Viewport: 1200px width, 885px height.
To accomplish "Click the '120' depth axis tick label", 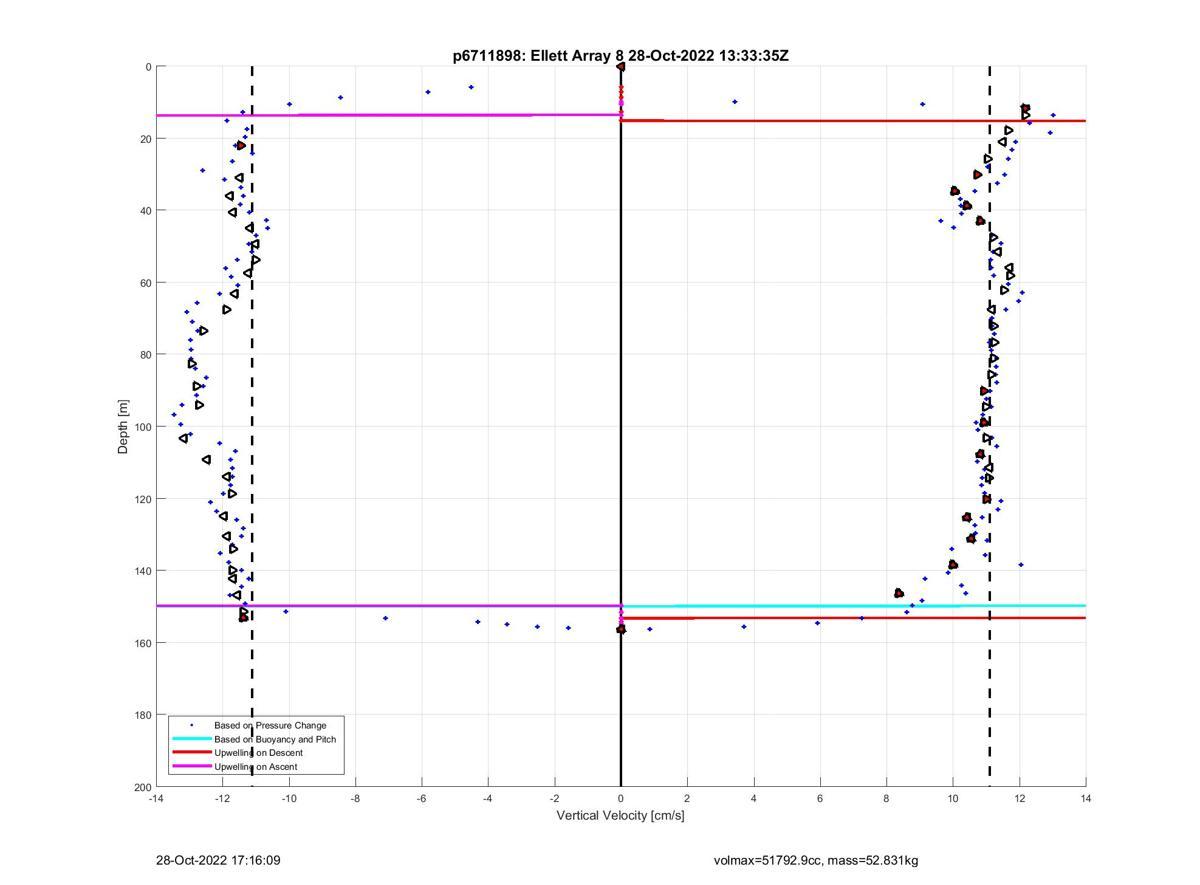I will pyautogui.click(x=142, y=499).
